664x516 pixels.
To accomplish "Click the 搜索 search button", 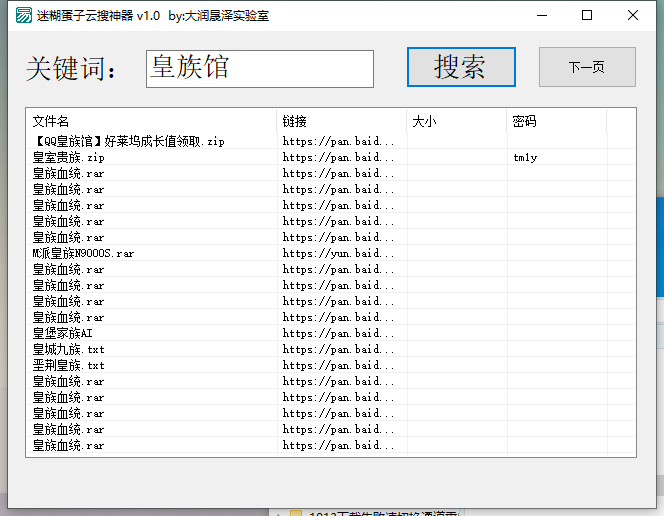I will point(461,67).
